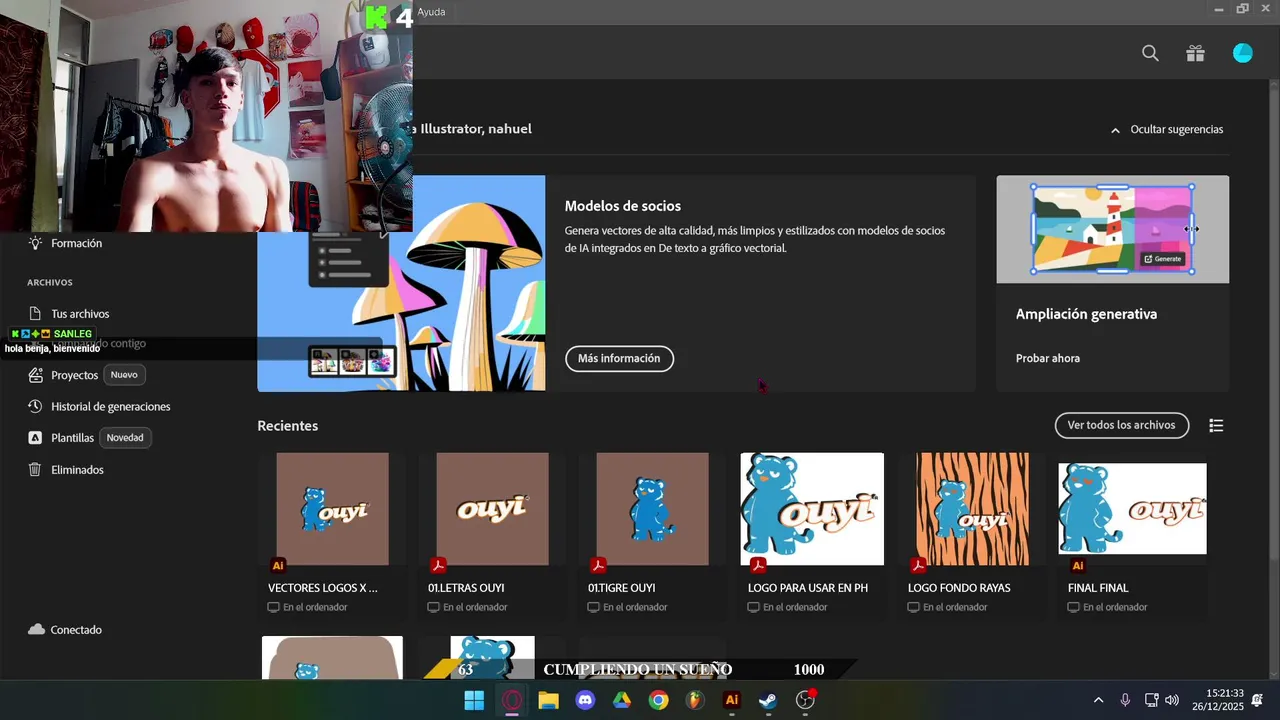Open Windows Start button in taskbar
The height and width of the screenshot is (720, 1280).
(474, 700)
